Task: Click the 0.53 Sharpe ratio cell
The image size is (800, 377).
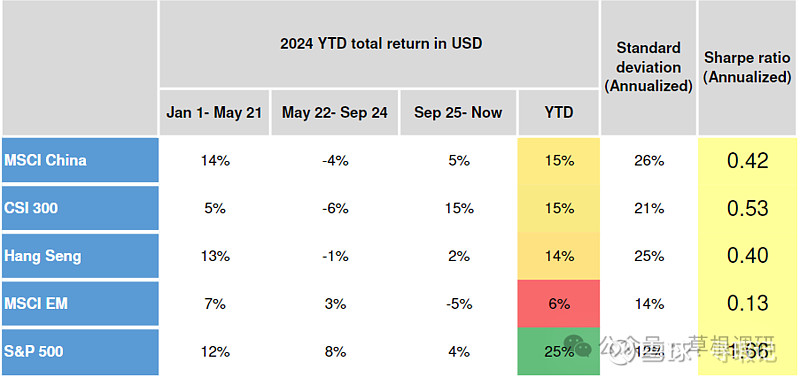Action: coord(747,208)
